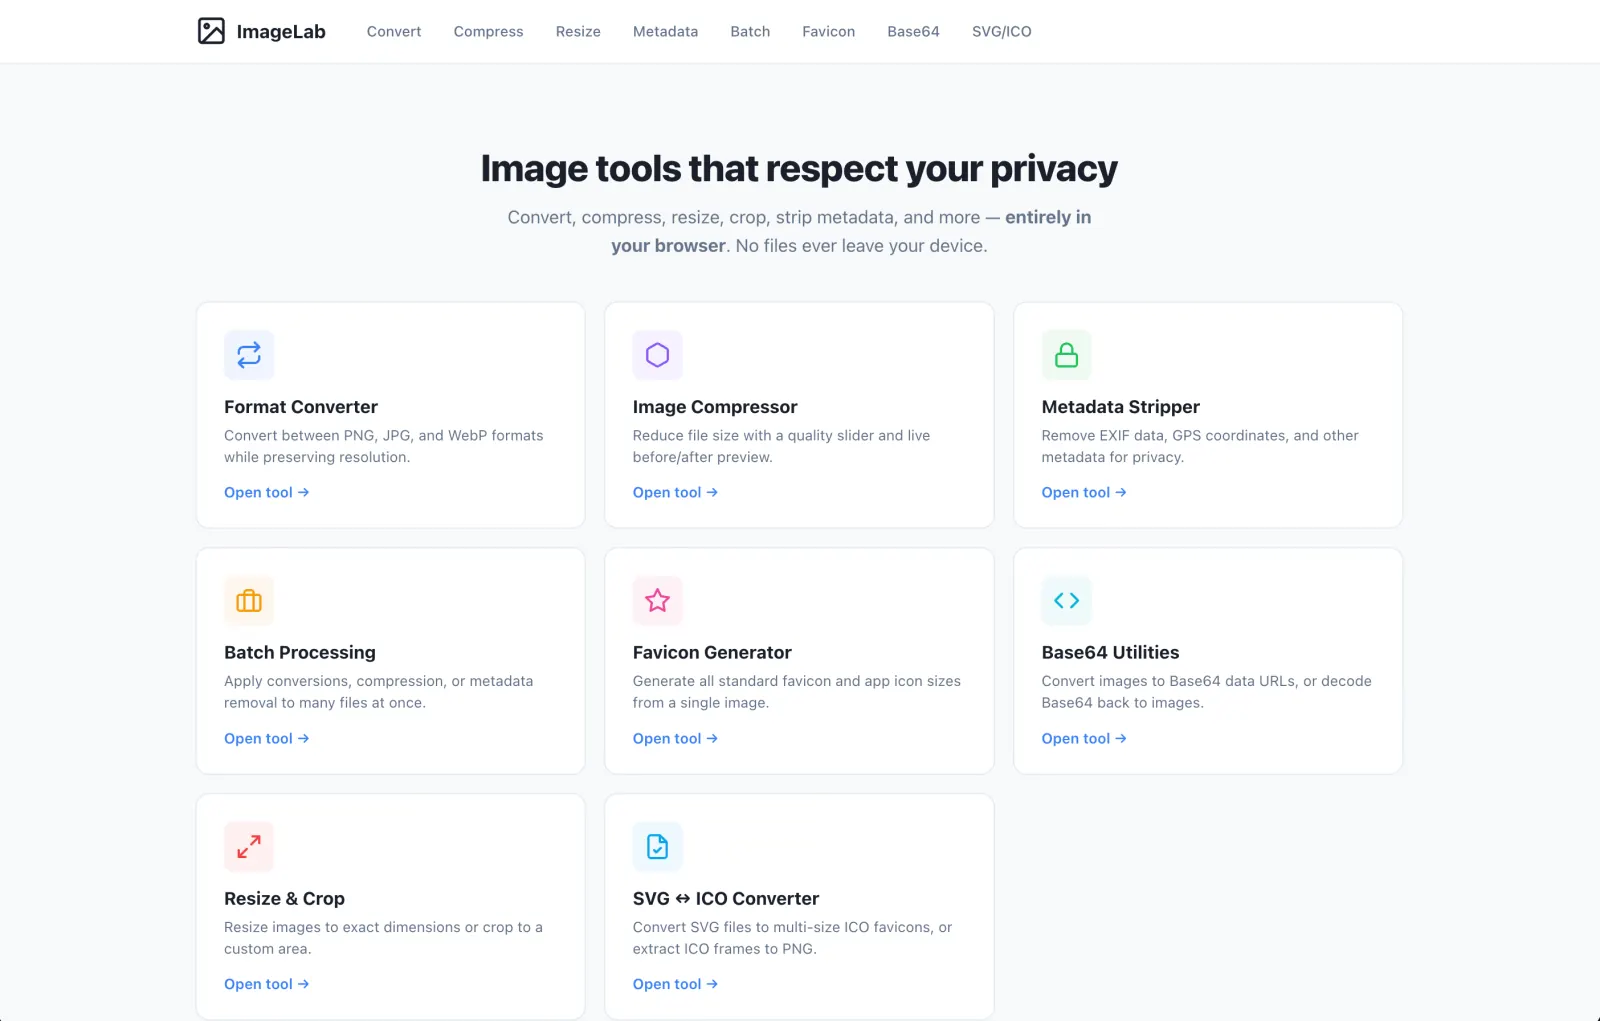
Task: Click the Resize & Crop expand icon
Action: click(249, 847)
